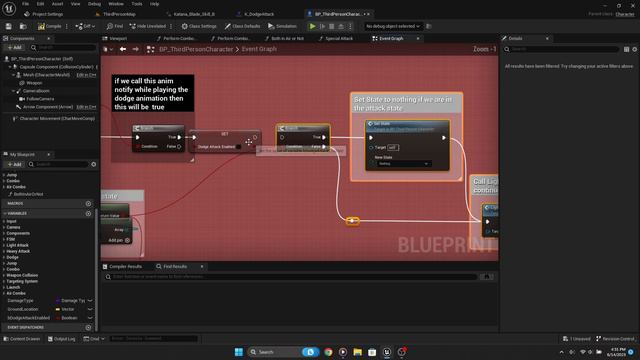Compile the blueprint
Screen dimensions: 640x360
click(x=49, y=26)
